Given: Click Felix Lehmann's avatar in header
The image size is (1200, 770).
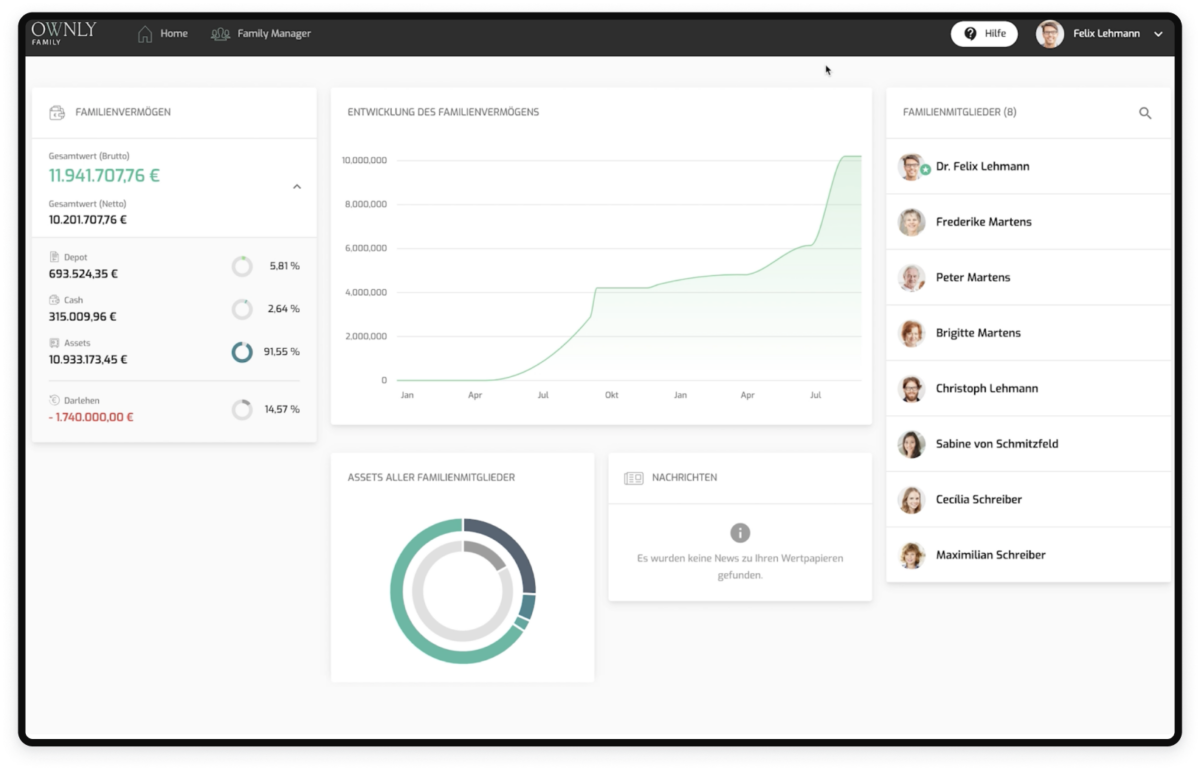Looking at the screenshot, I should (1050, 34).
